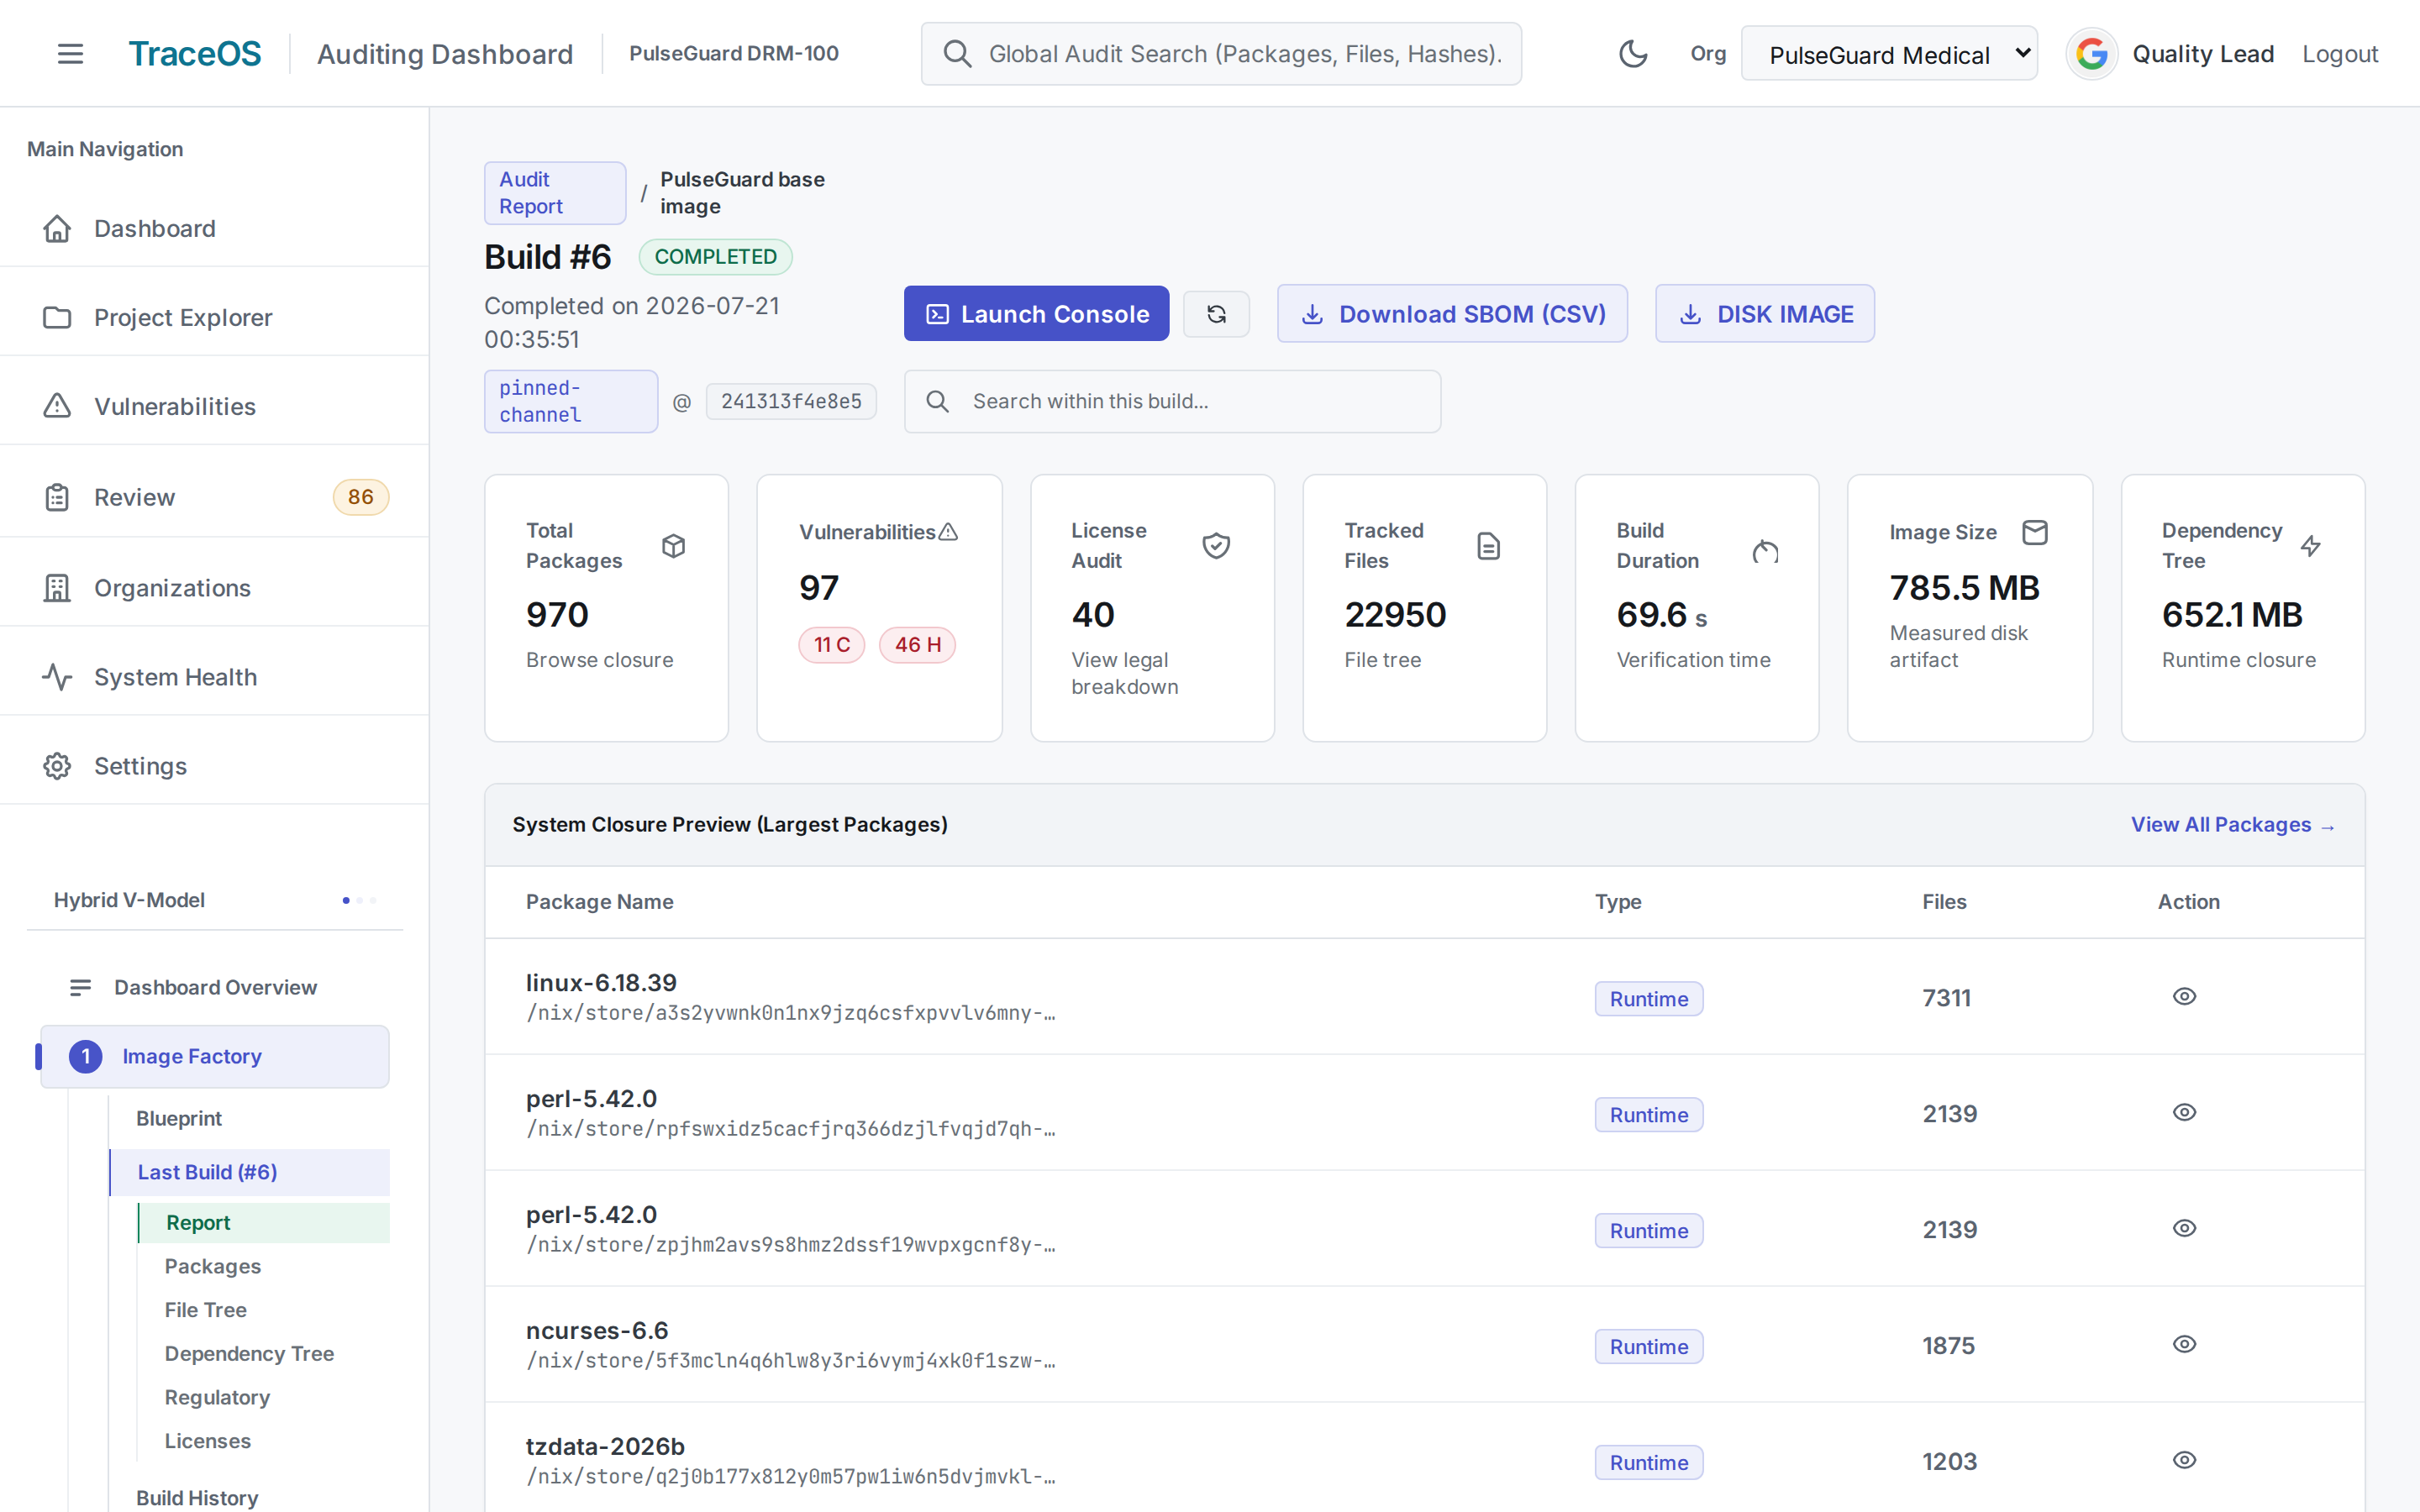Image resolution: width=2420 pixels, height=1512 pixels.
Task: Click commit hash 241313f4e8e5
Action: pos(791,401)
